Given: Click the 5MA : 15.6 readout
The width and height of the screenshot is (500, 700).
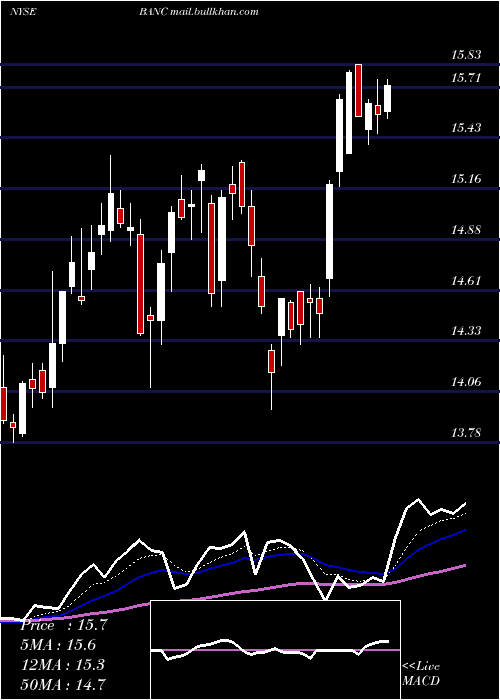Looking at the screenshot, I should 59,645.
